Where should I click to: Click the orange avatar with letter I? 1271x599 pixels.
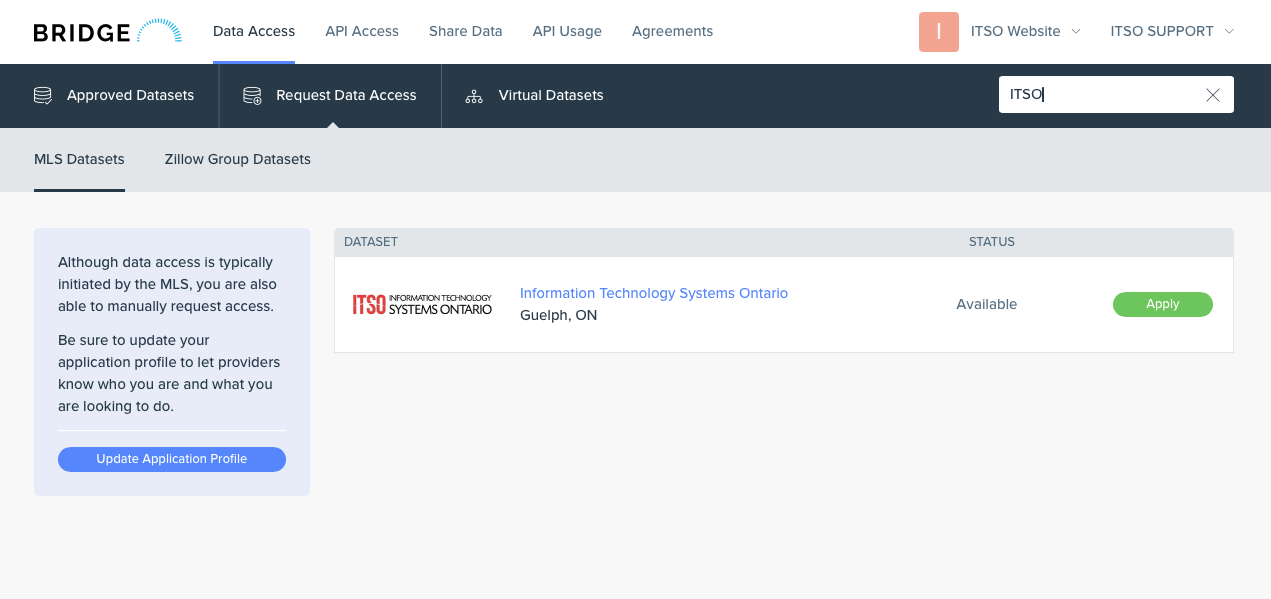point(938,32)
